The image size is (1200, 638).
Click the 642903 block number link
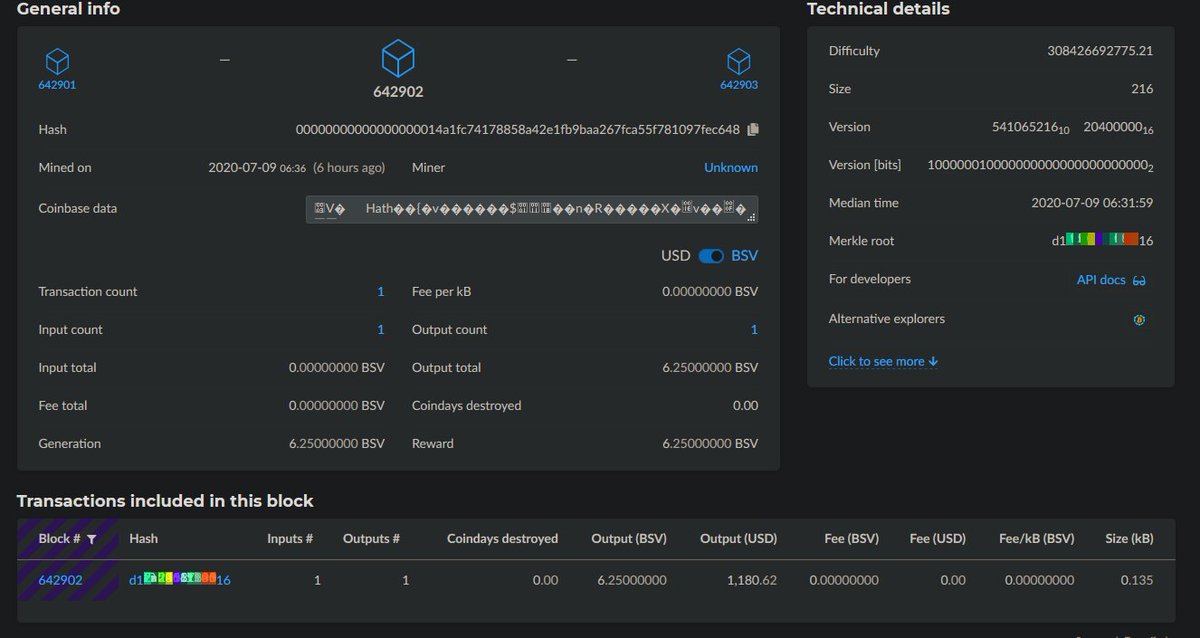pyautogui.click(x=739, y=85)
